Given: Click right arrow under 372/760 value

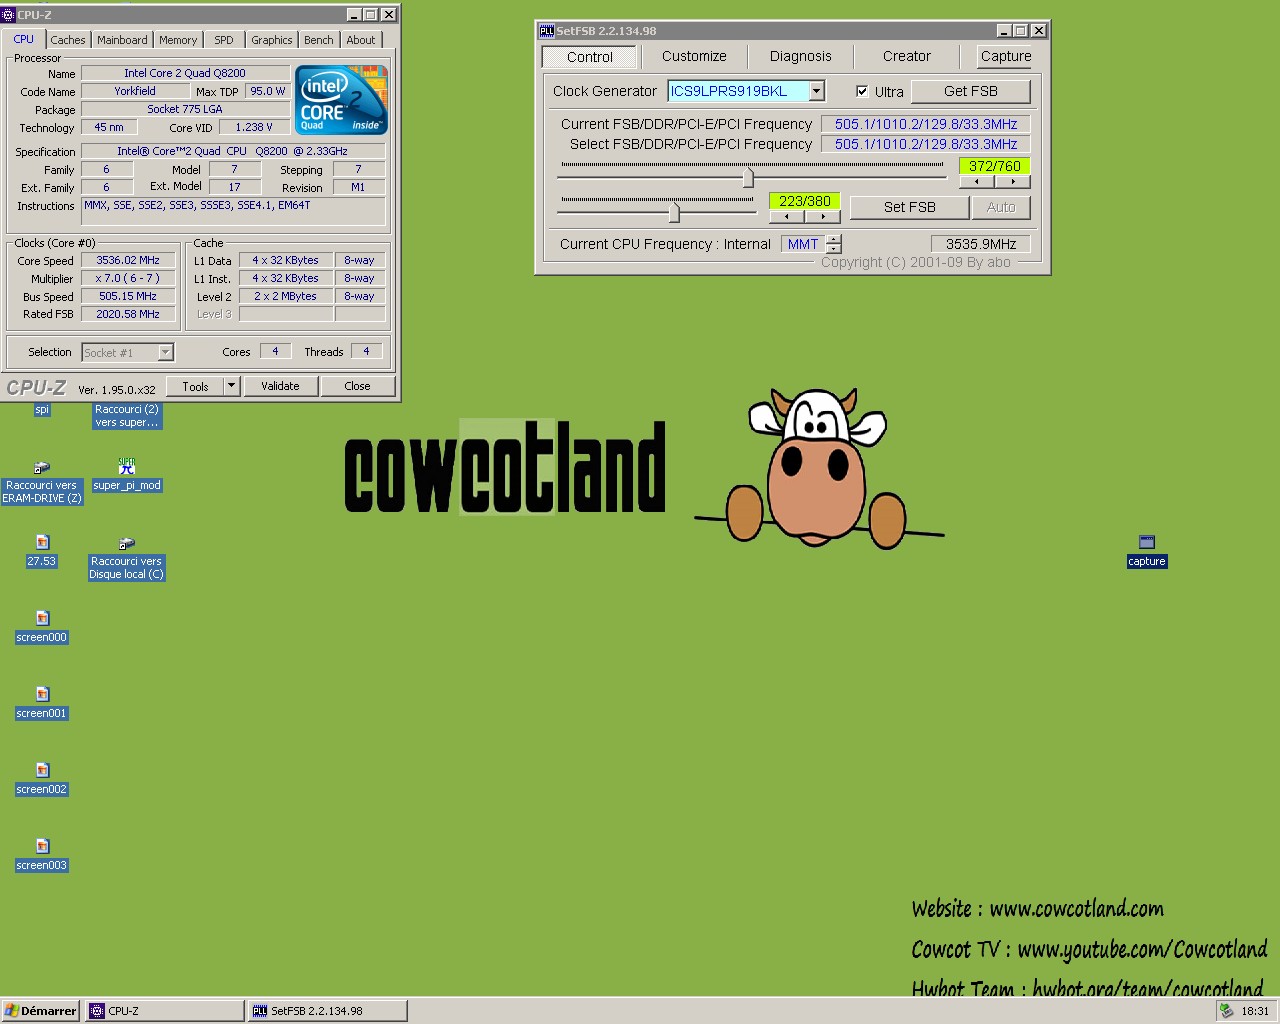Looking at the screenshot, I should 1012,182.
